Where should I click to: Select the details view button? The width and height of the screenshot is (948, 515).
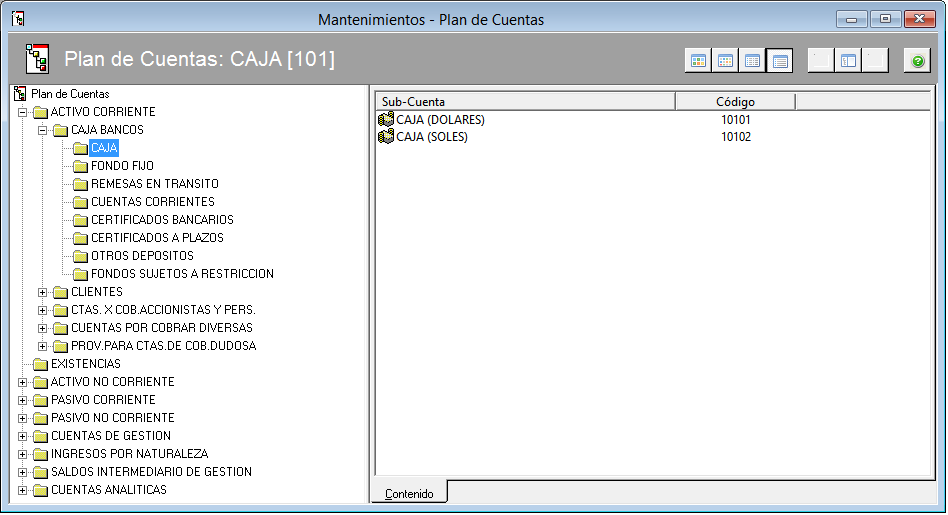(780, 61)
